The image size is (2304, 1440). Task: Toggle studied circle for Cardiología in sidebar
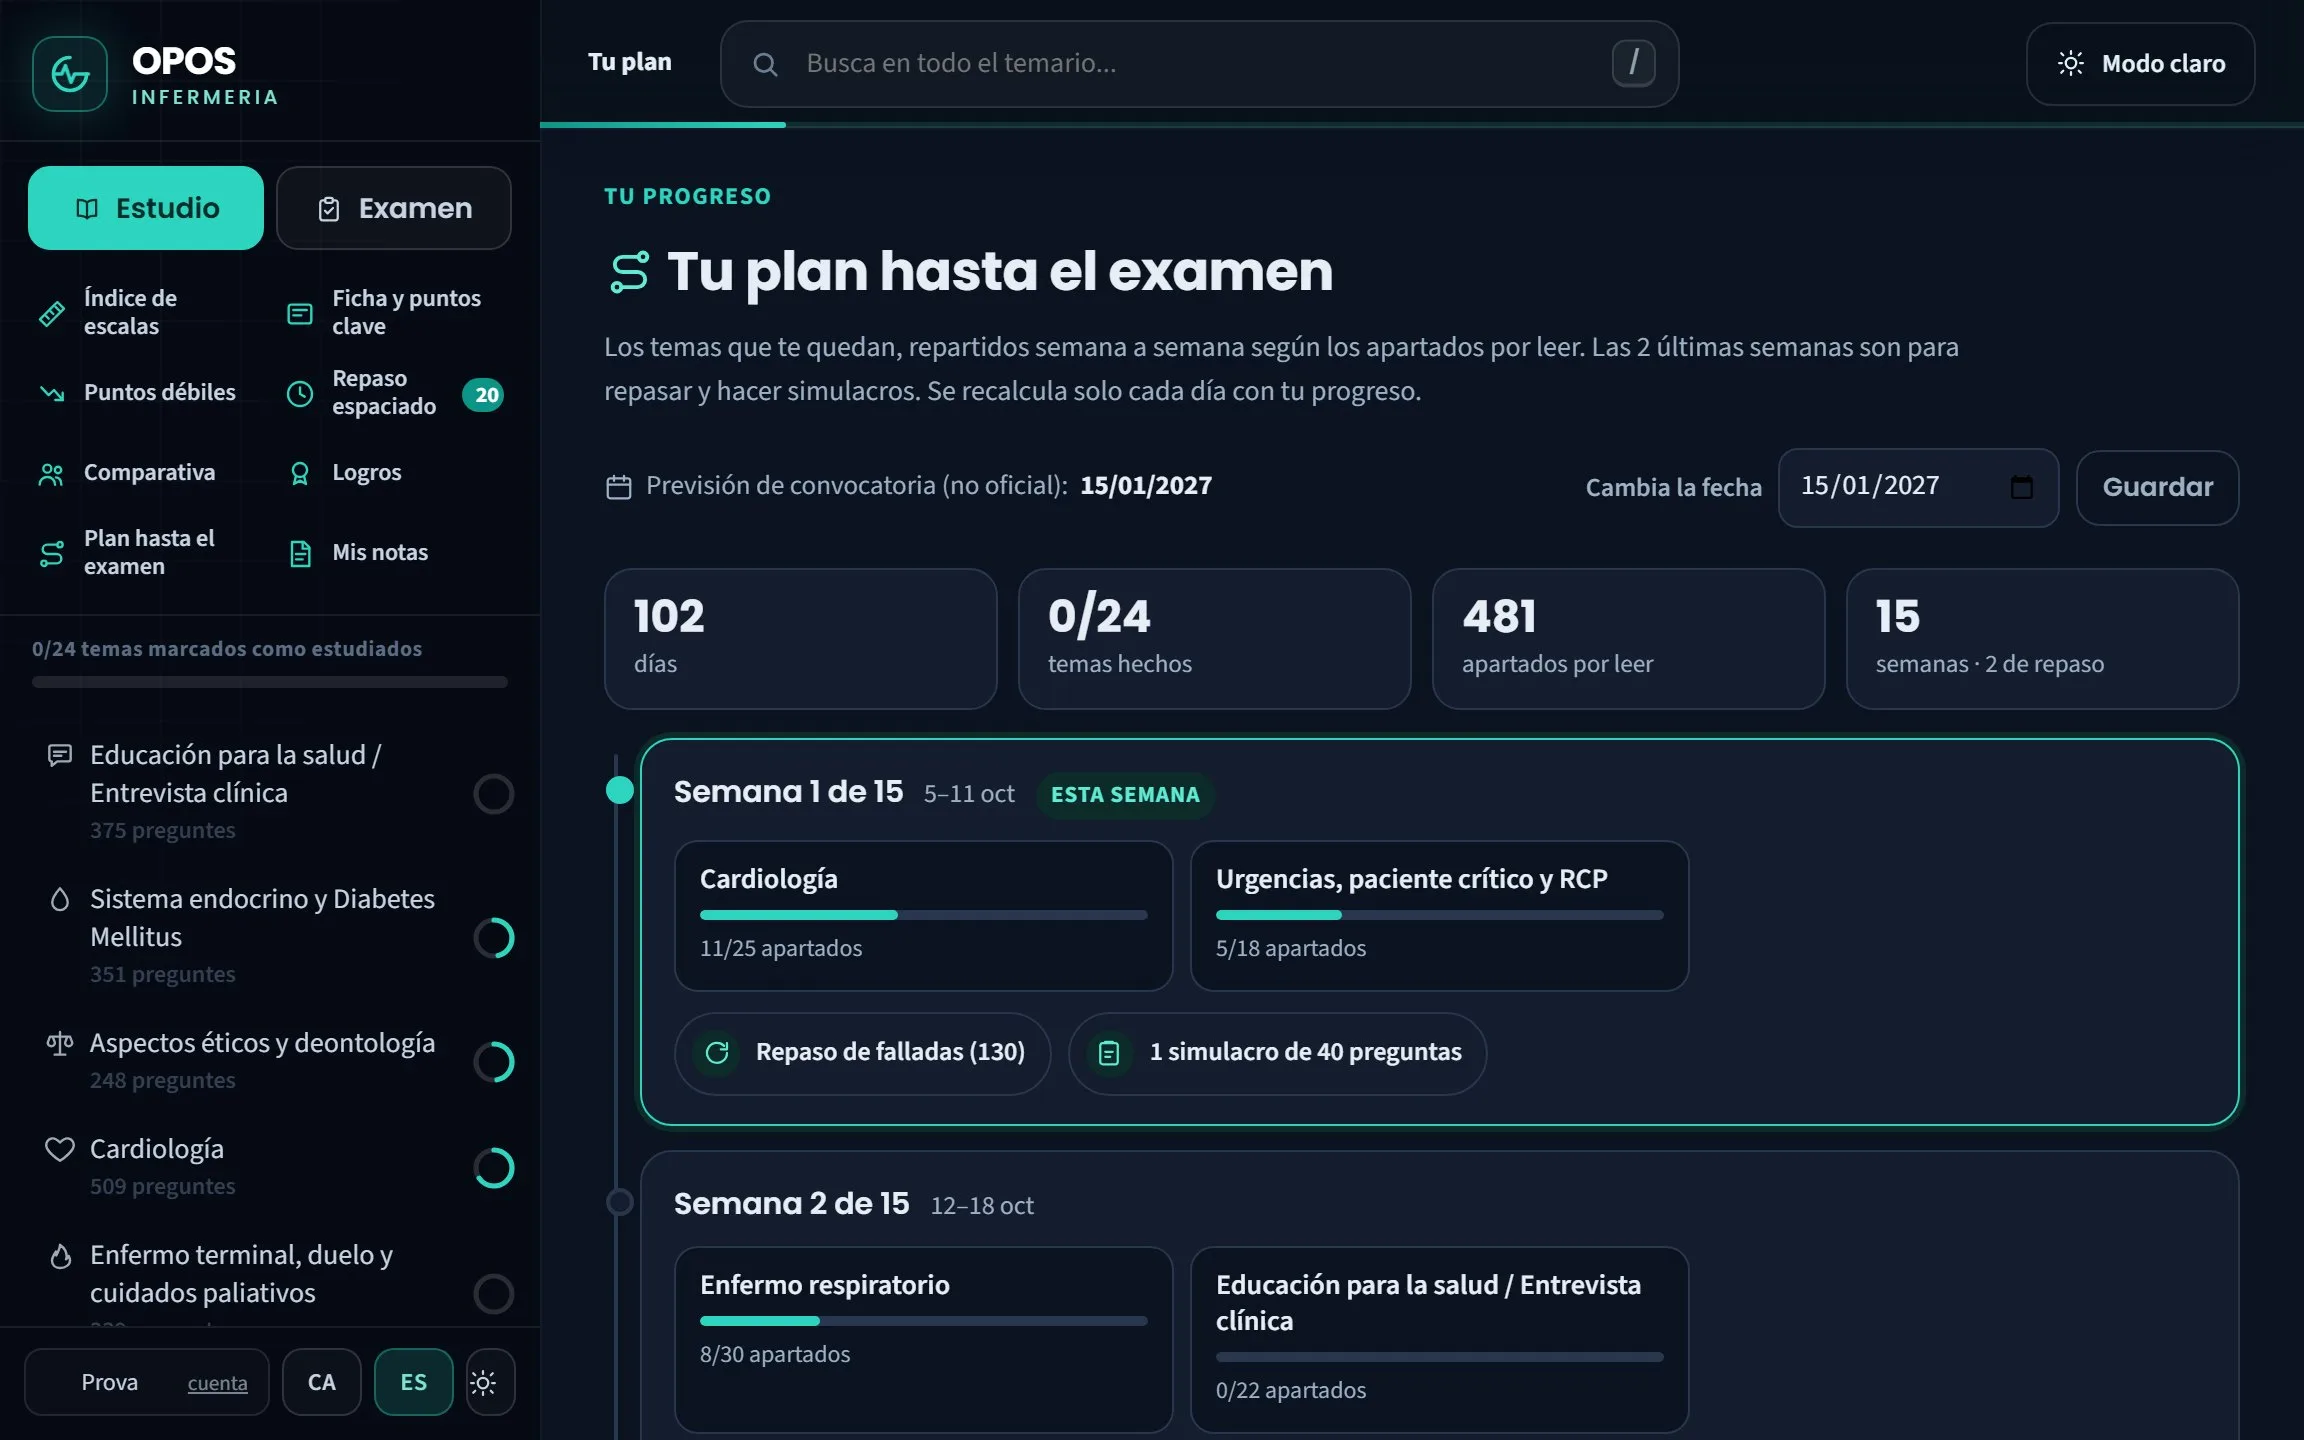pyautogui.click(x=494, y=1168)
